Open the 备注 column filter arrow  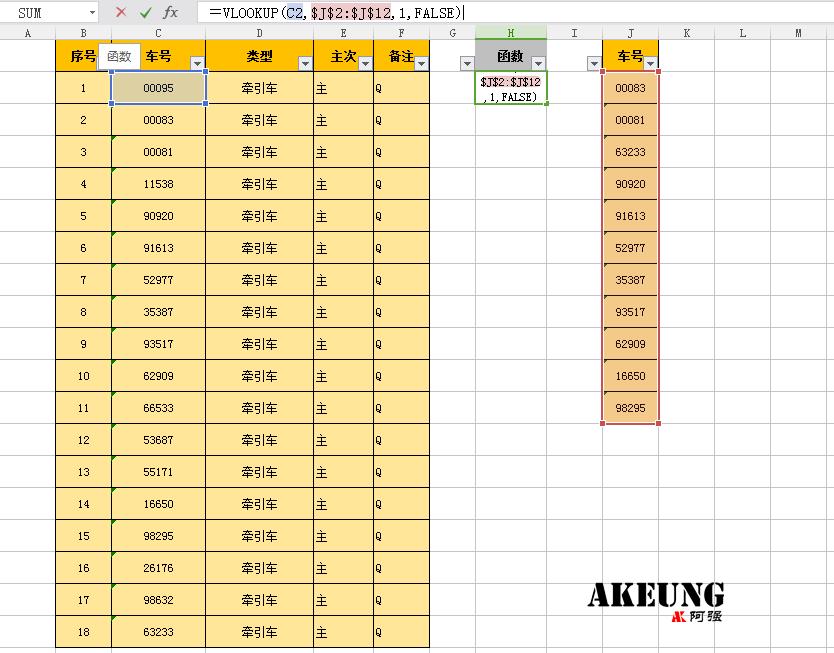[421, 64]
